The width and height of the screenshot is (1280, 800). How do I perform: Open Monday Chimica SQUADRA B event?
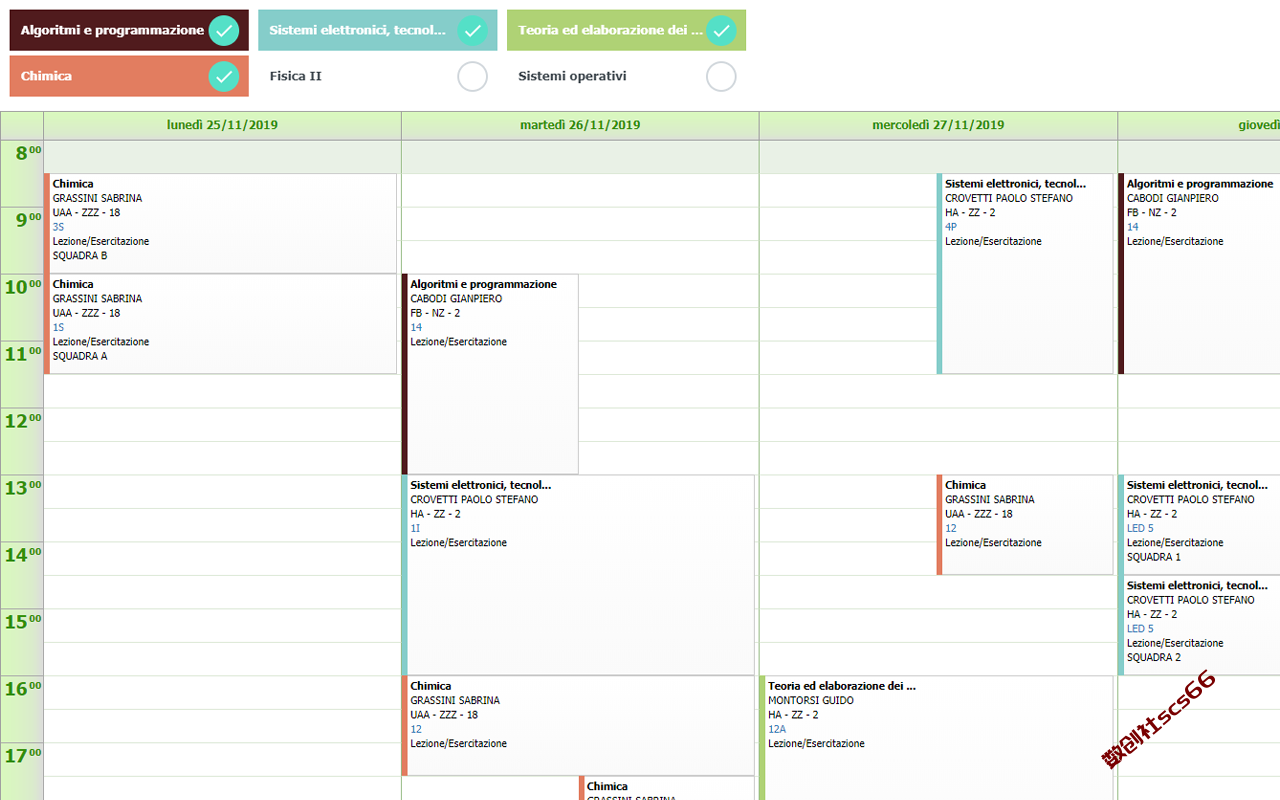tap(220, 223)
